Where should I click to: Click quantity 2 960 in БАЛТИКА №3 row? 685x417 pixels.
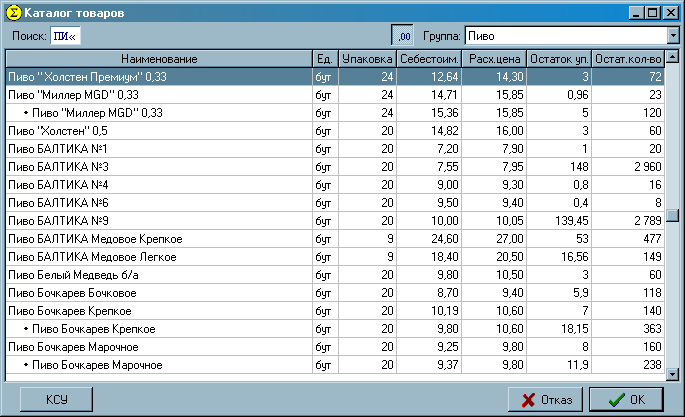pos(648,167)
